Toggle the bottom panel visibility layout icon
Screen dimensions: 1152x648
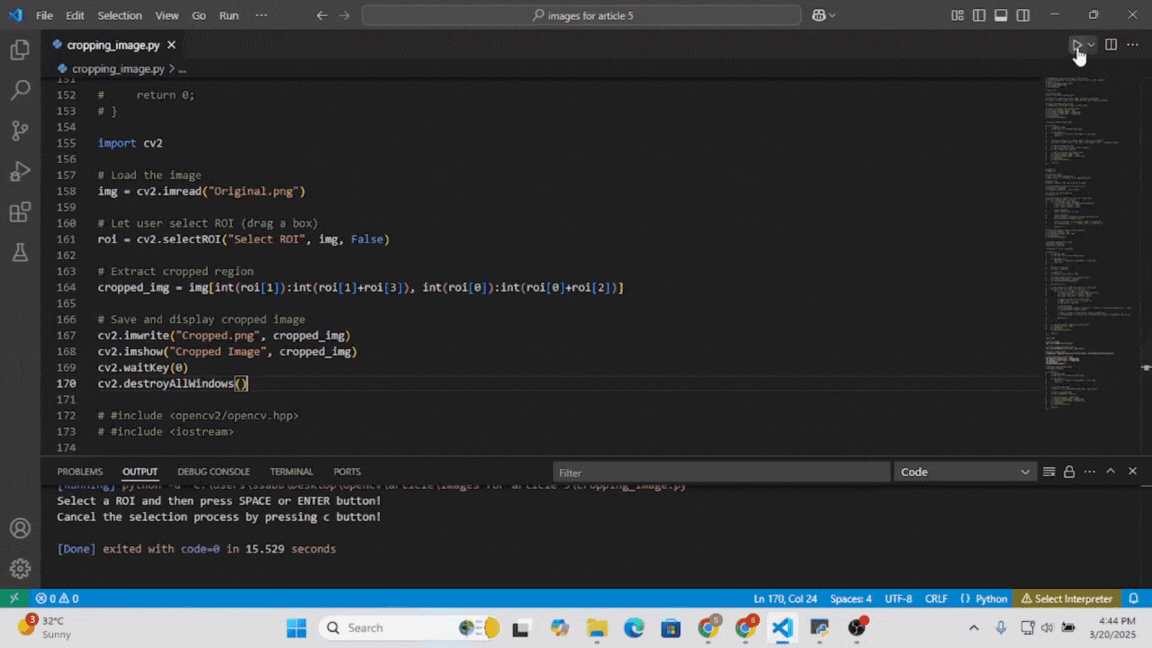click(1001, 15)
